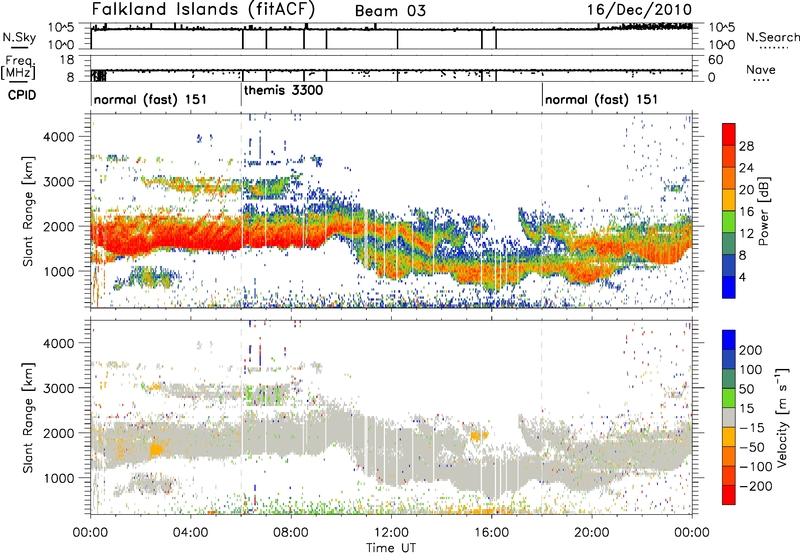Click the '-200' value on the velocity colorbar
Viewport: 800px width, 554px height.
755,486
